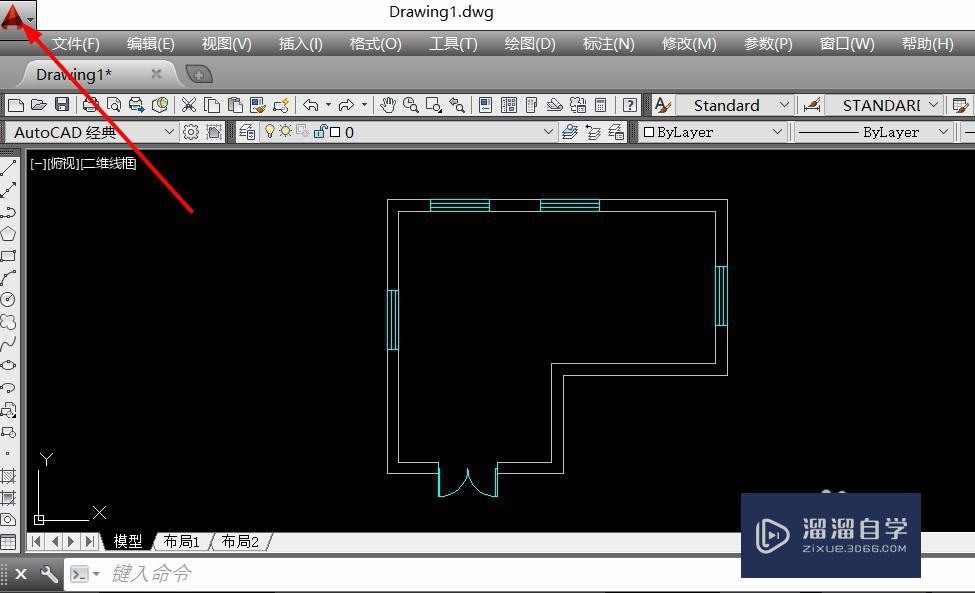Open the 编辑(E) menu
The image size is (975, 593).
150,44
